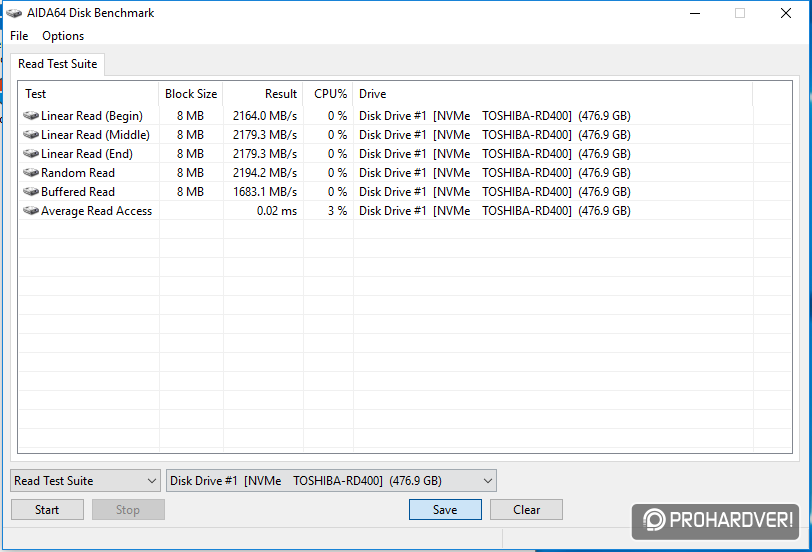
Task: Click the drive icon beside Linear Read (Begin)
Action: pos(31,115)
